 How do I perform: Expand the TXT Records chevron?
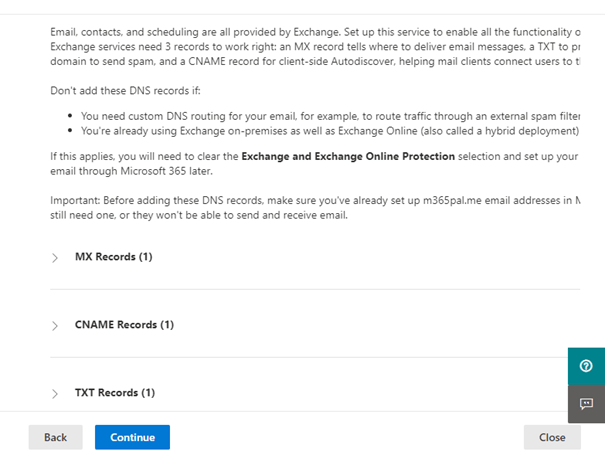click(x=55, y=394)
